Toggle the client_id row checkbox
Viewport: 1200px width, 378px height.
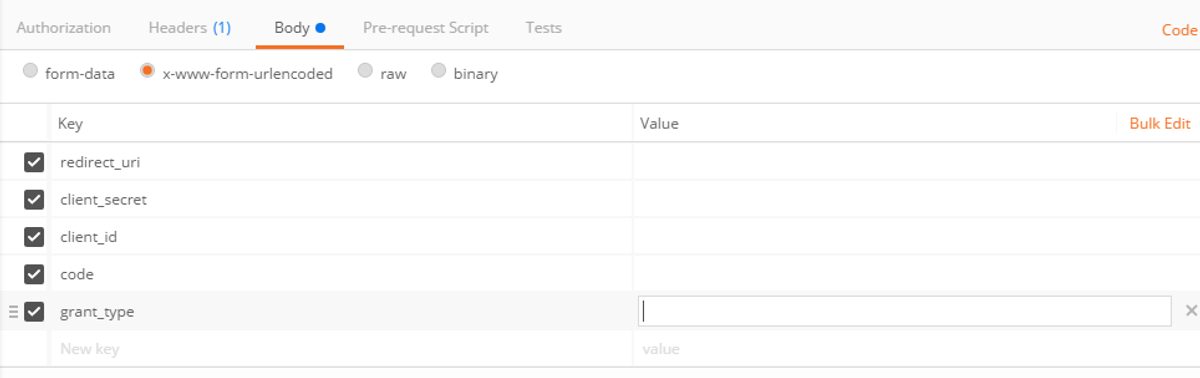(34, 237)
